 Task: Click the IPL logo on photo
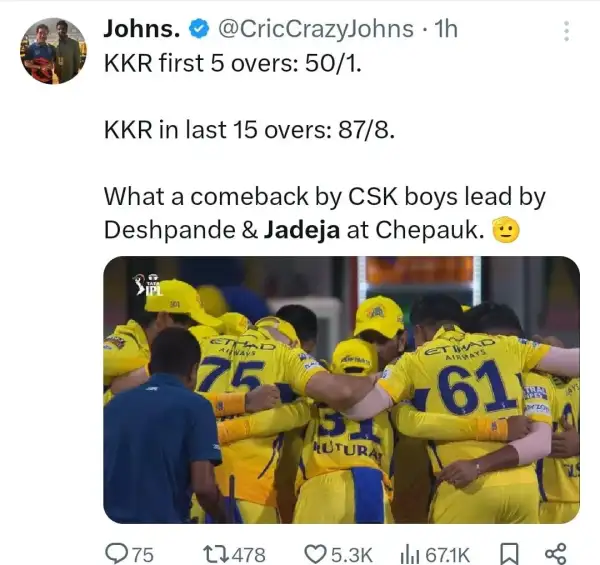148,285
